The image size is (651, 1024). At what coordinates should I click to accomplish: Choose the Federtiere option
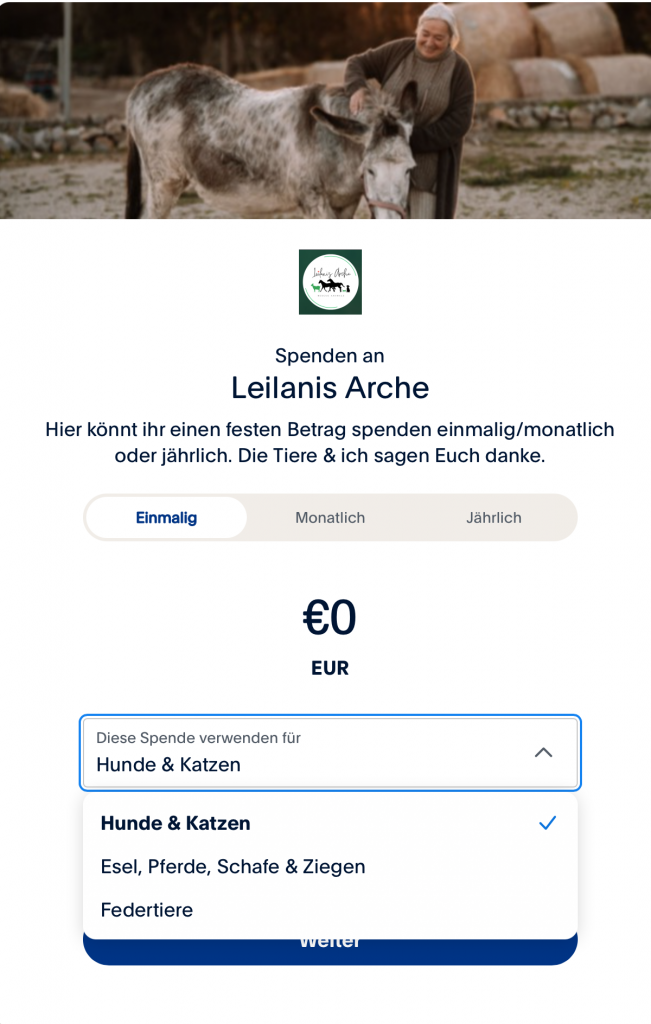[147, 910]
